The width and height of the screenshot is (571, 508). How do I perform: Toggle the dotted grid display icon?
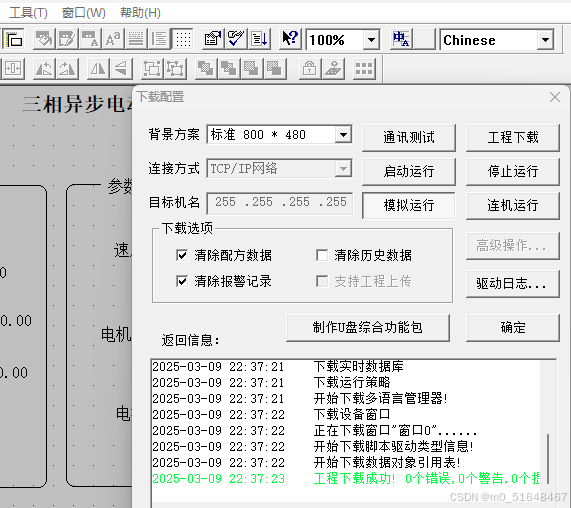183,39
